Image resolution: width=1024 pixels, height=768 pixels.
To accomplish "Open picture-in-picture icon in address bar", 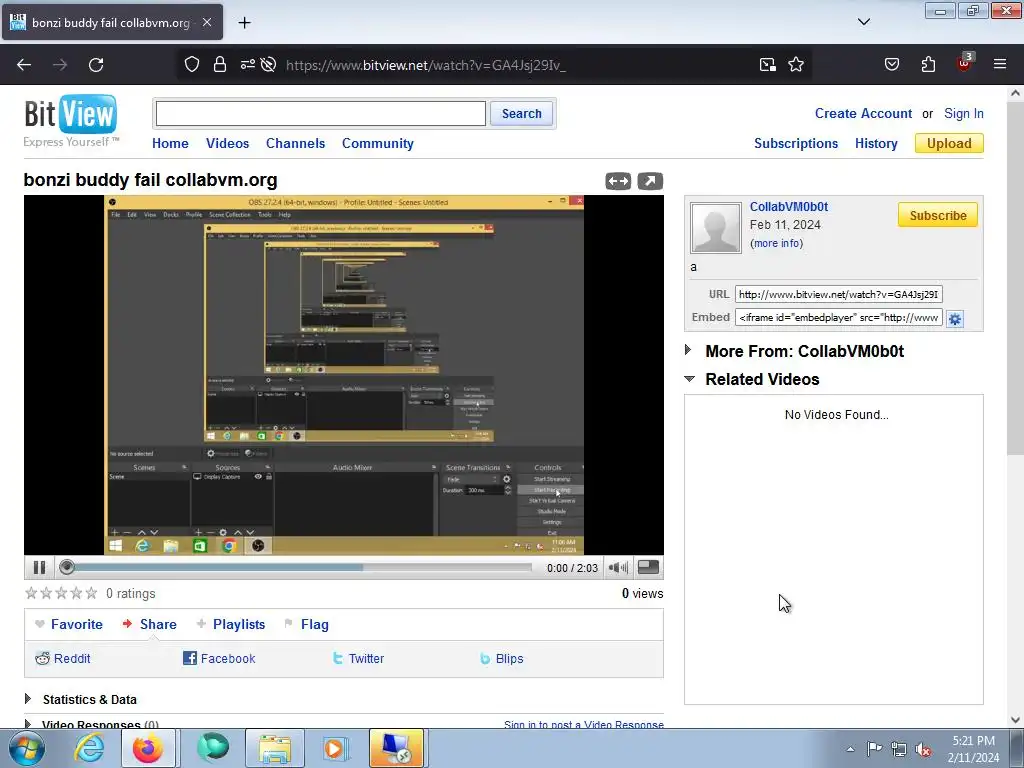I will [767, 65].
